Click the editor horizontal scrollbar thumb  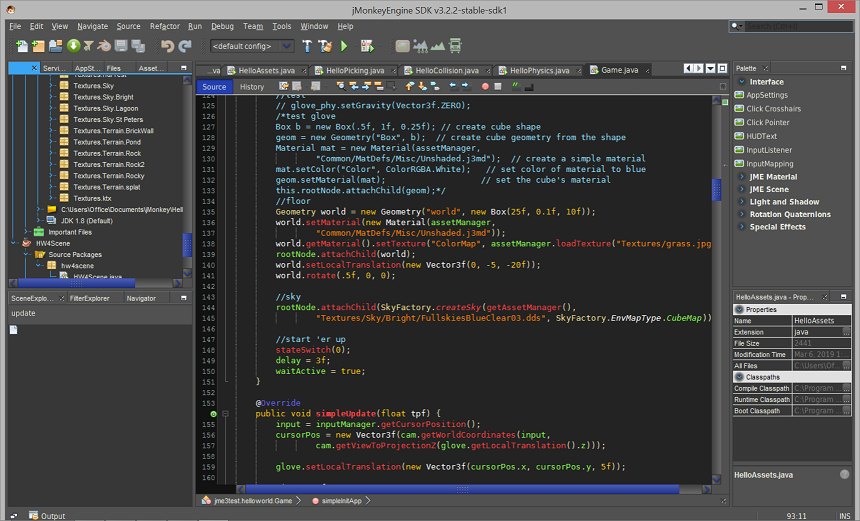462,489
